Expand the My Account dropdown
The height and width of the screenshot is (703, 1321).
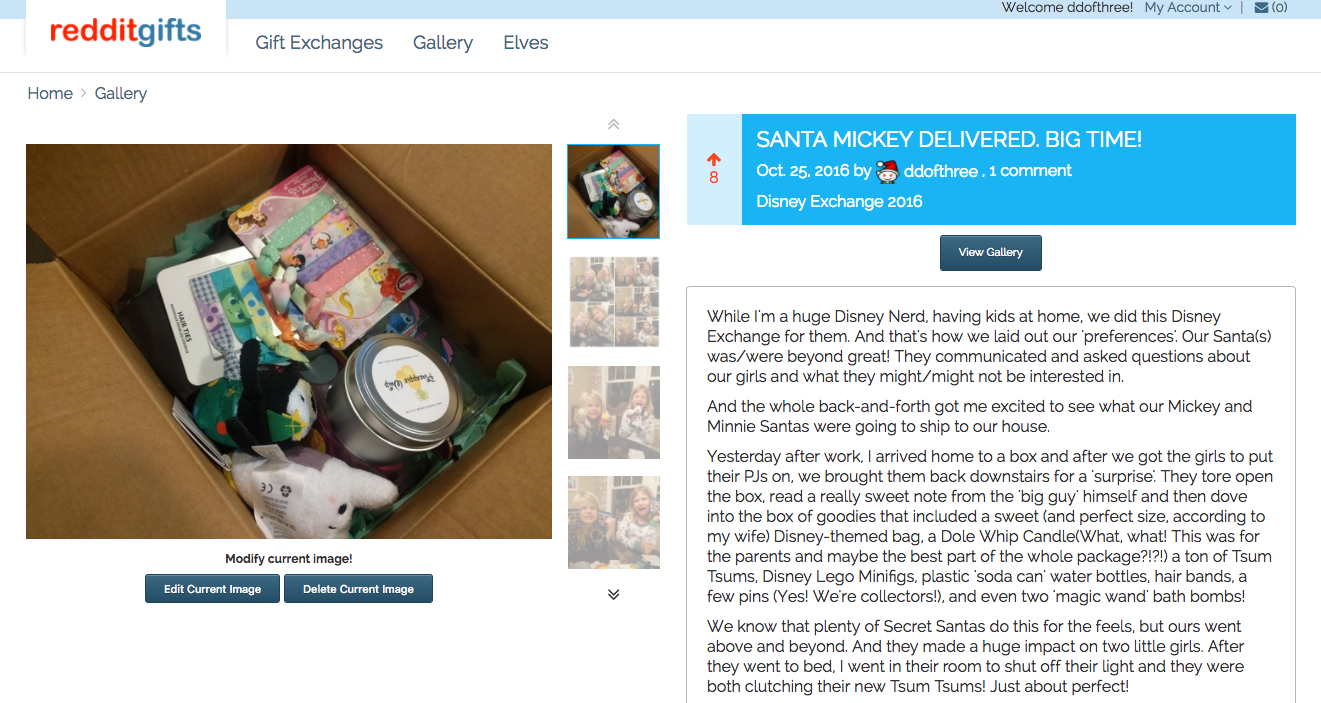coord(1188,7)
